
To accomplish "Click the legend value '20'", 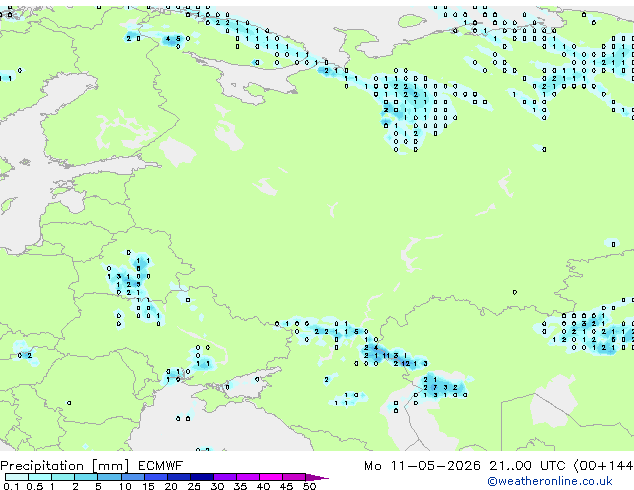I will [x=171, y=486].
